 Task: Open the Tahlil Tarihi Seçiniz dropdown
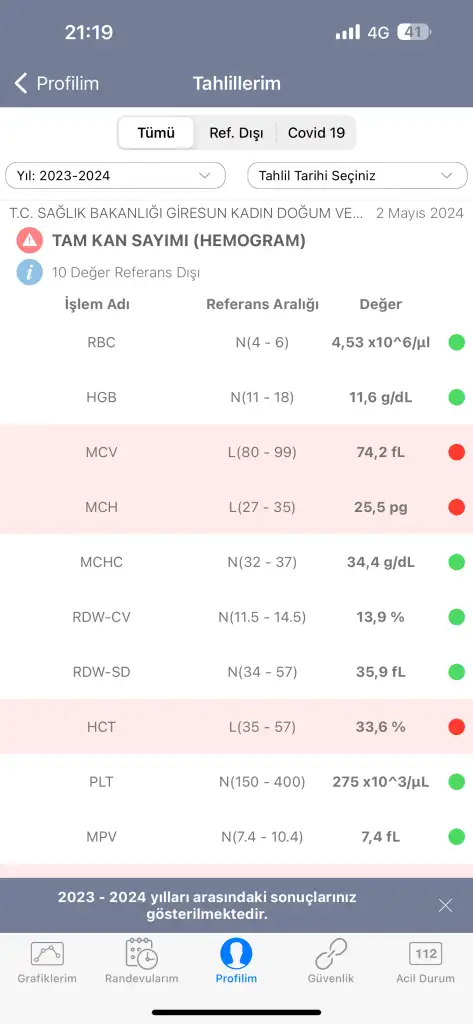click(357, 176)
